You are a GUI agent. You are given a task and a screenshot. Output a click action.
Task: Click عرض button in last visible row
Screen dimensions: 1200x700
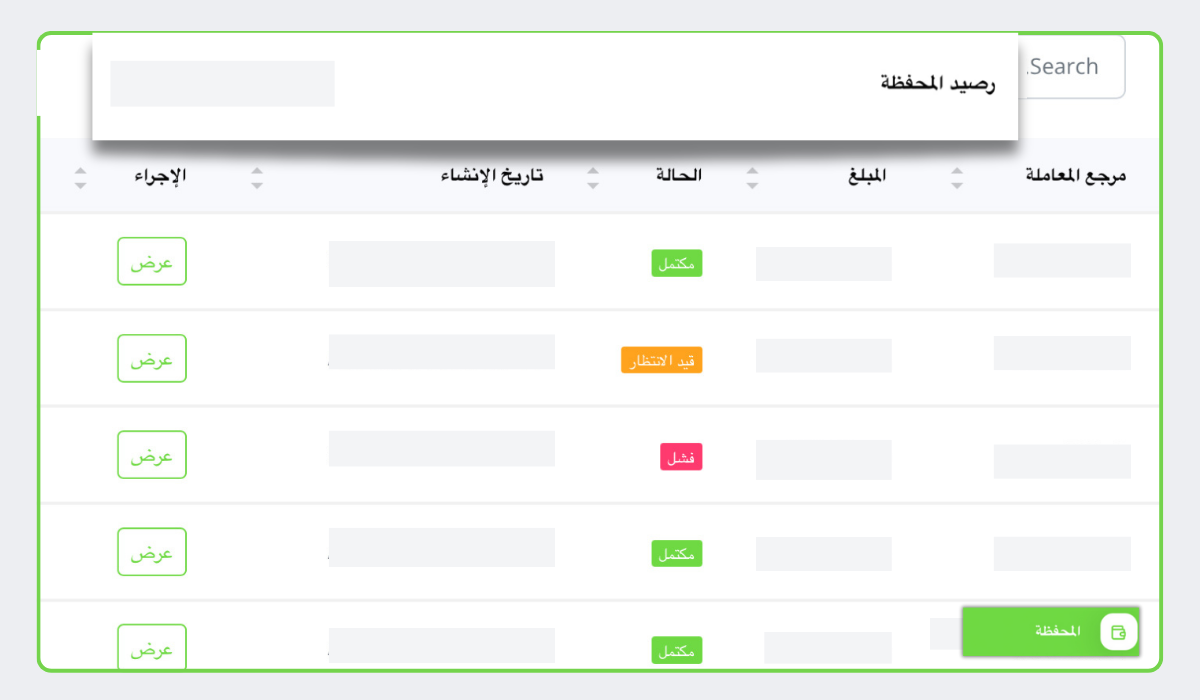152,648
